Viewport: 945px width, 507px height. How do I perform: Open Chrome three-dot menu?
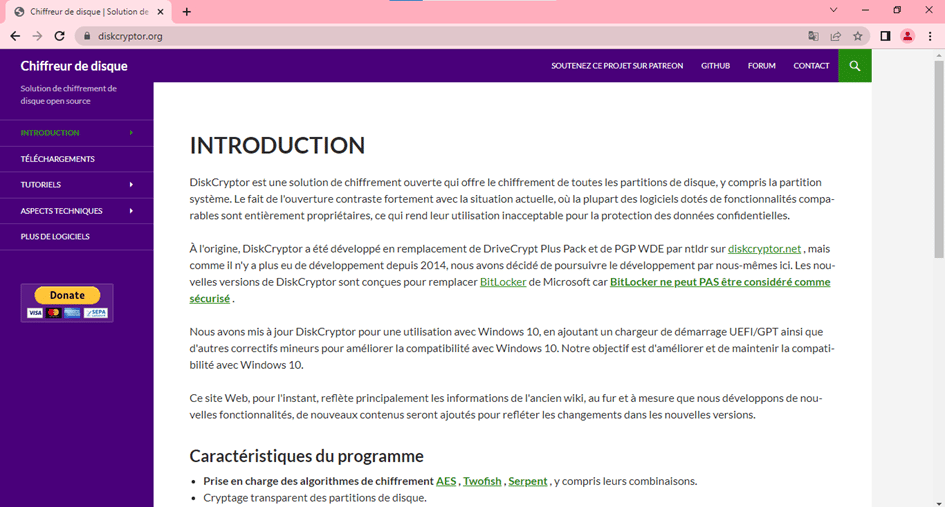pyautogui.click(x=930, y=36)
